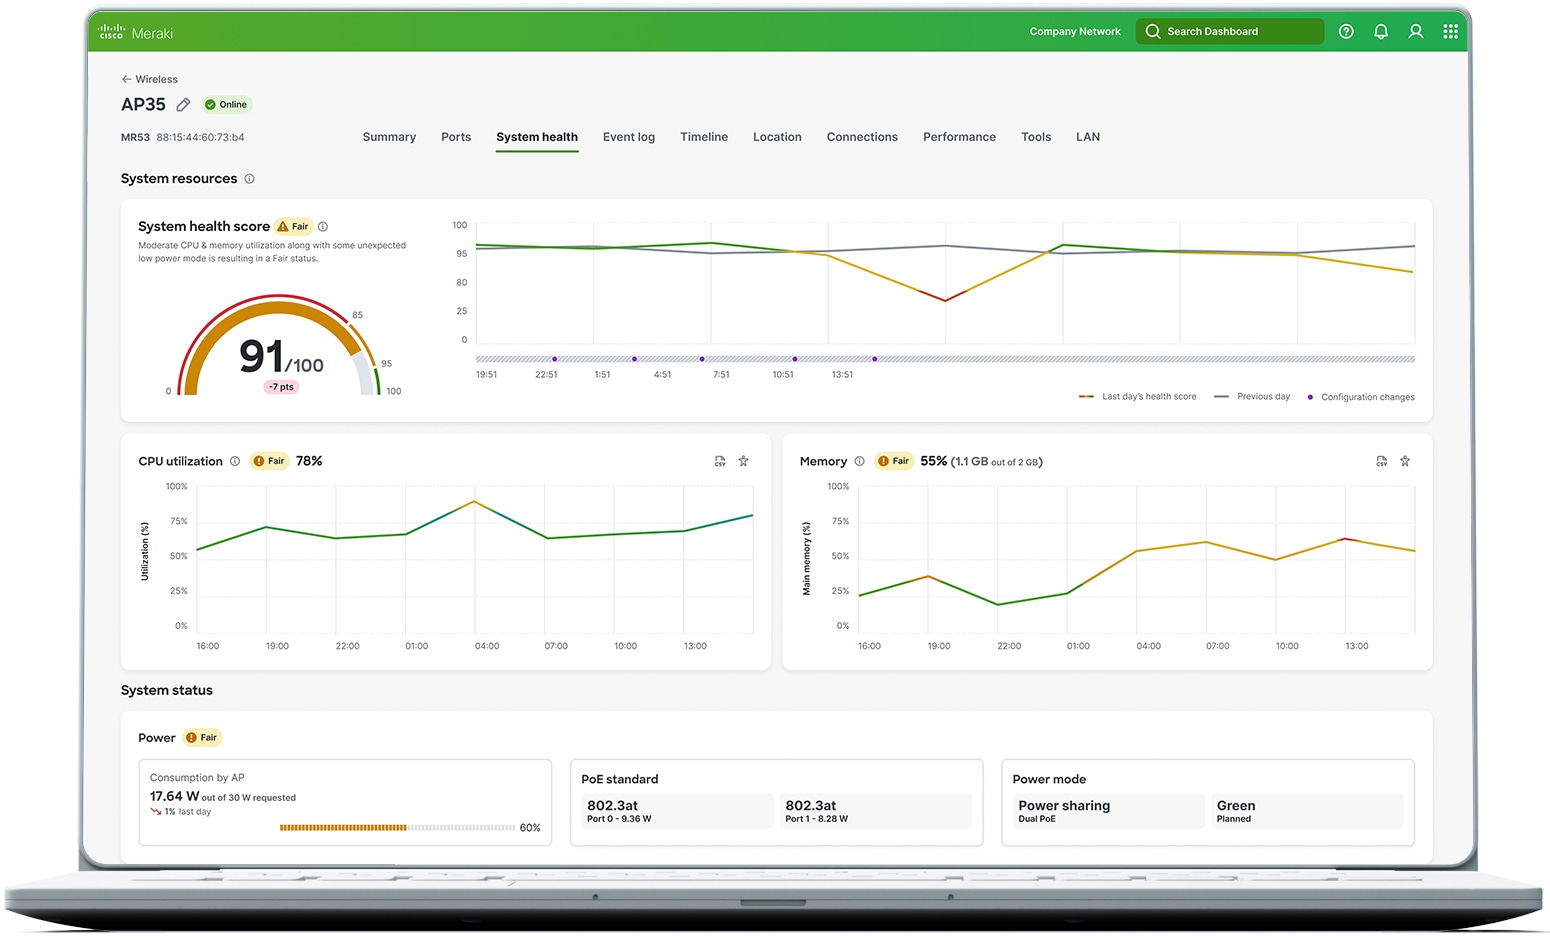The width and height of the screenshot is (1550, 936).
Task: Open the Performance tab
Action: pos(959,137)
